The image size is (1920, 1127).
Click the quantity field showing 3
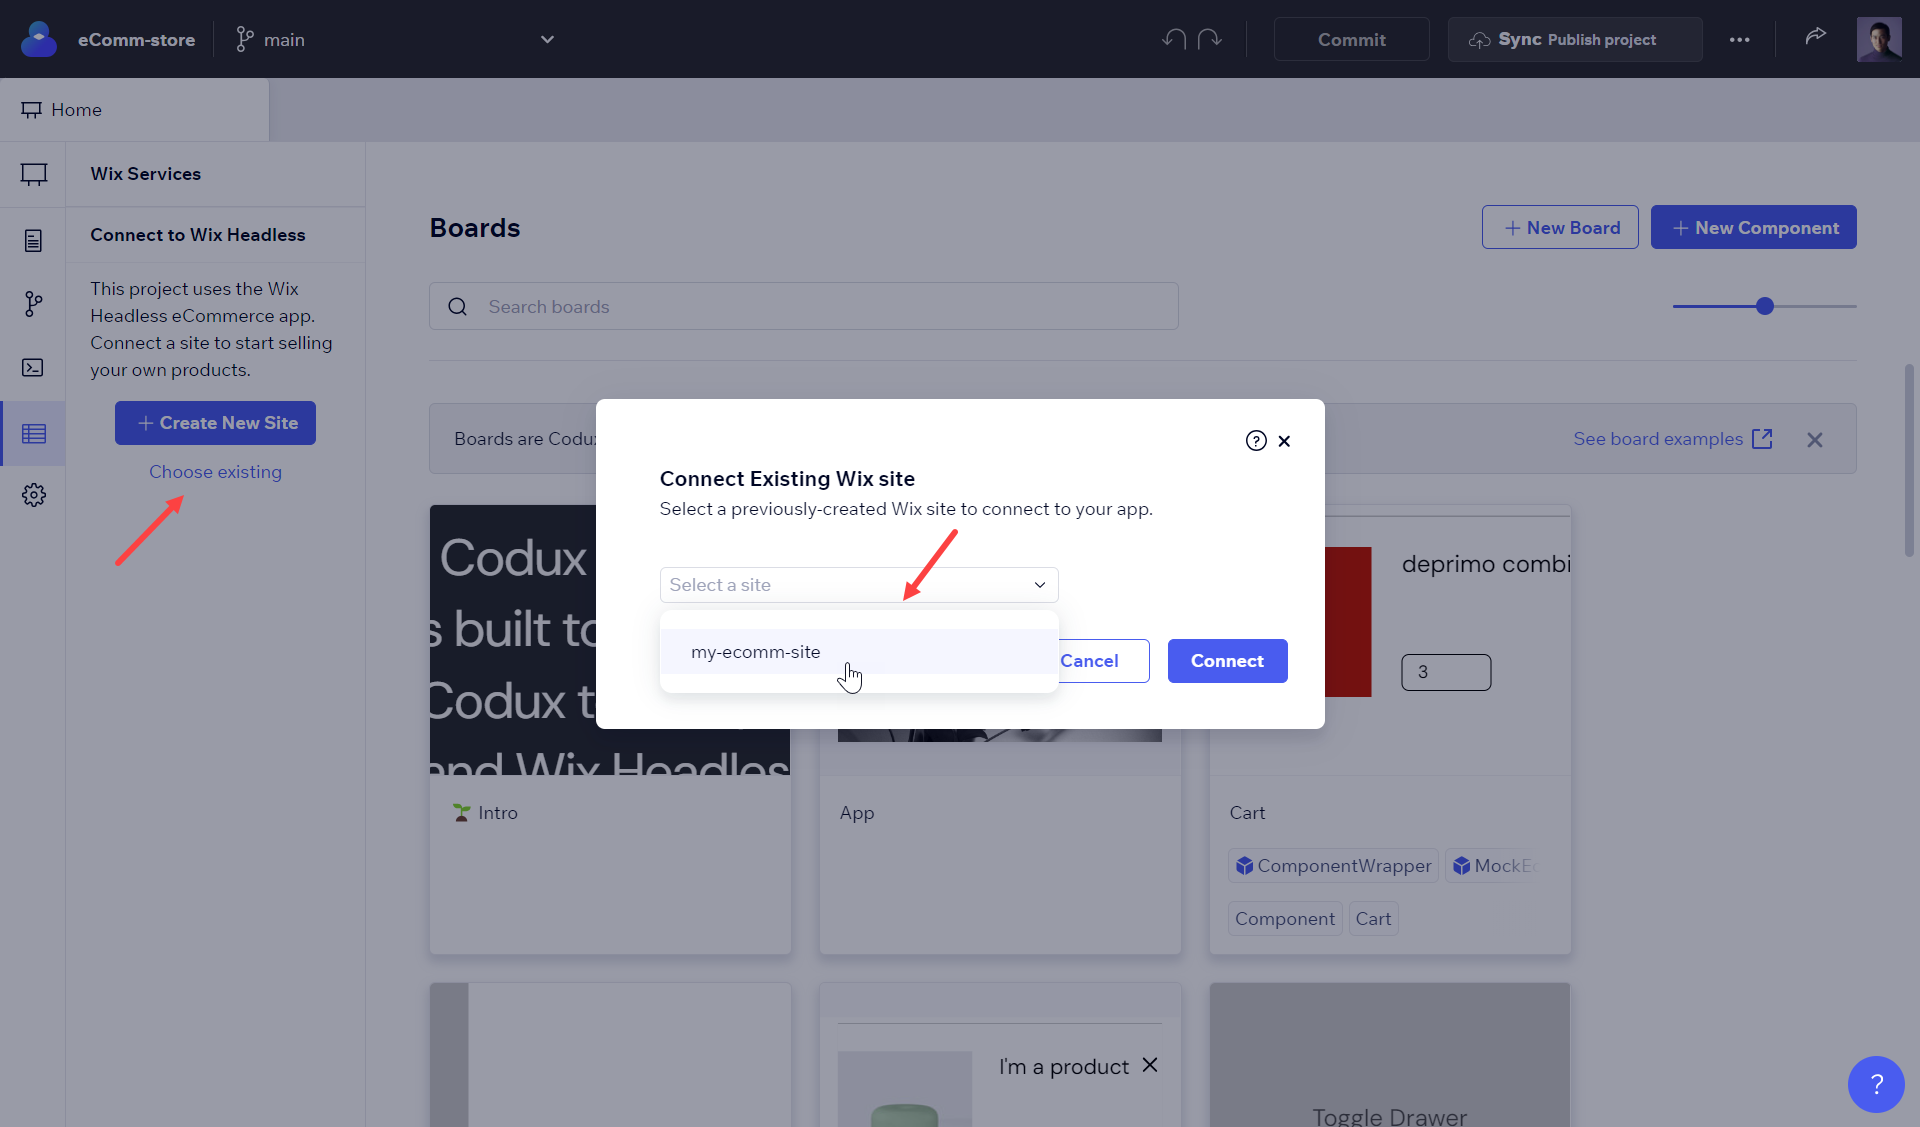[x=1446, y=672]
